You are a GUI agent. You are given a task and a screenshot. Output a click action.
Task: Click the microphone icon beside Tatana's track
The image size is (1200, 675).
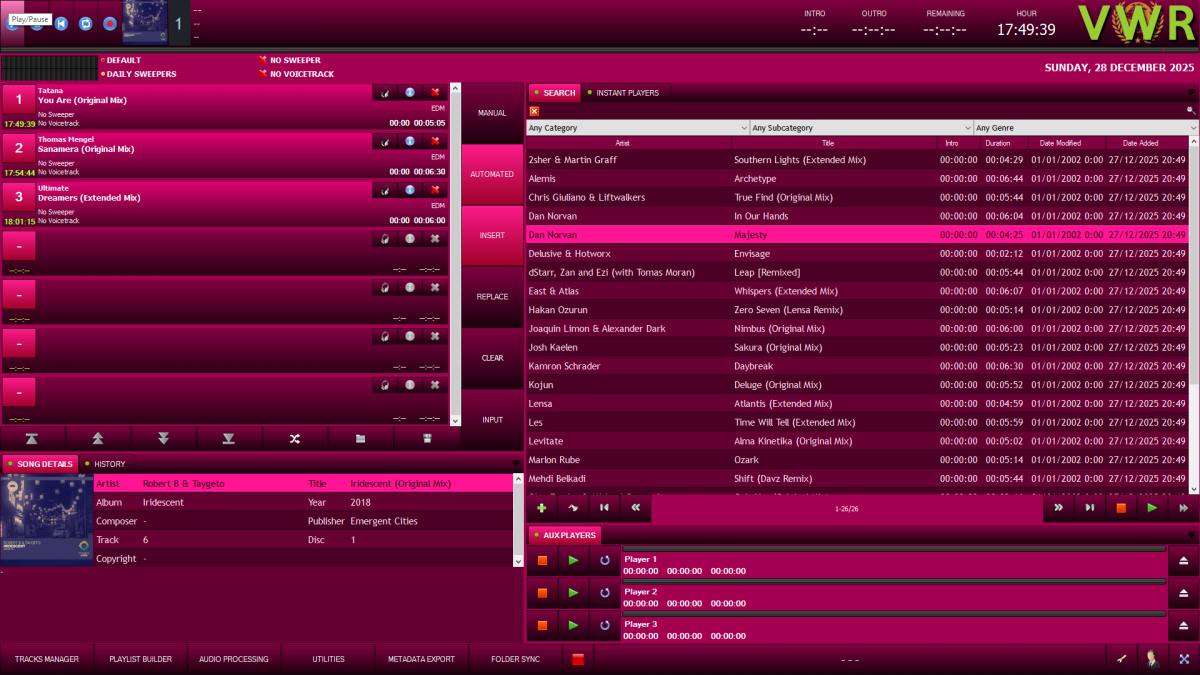tap(385, 92)
